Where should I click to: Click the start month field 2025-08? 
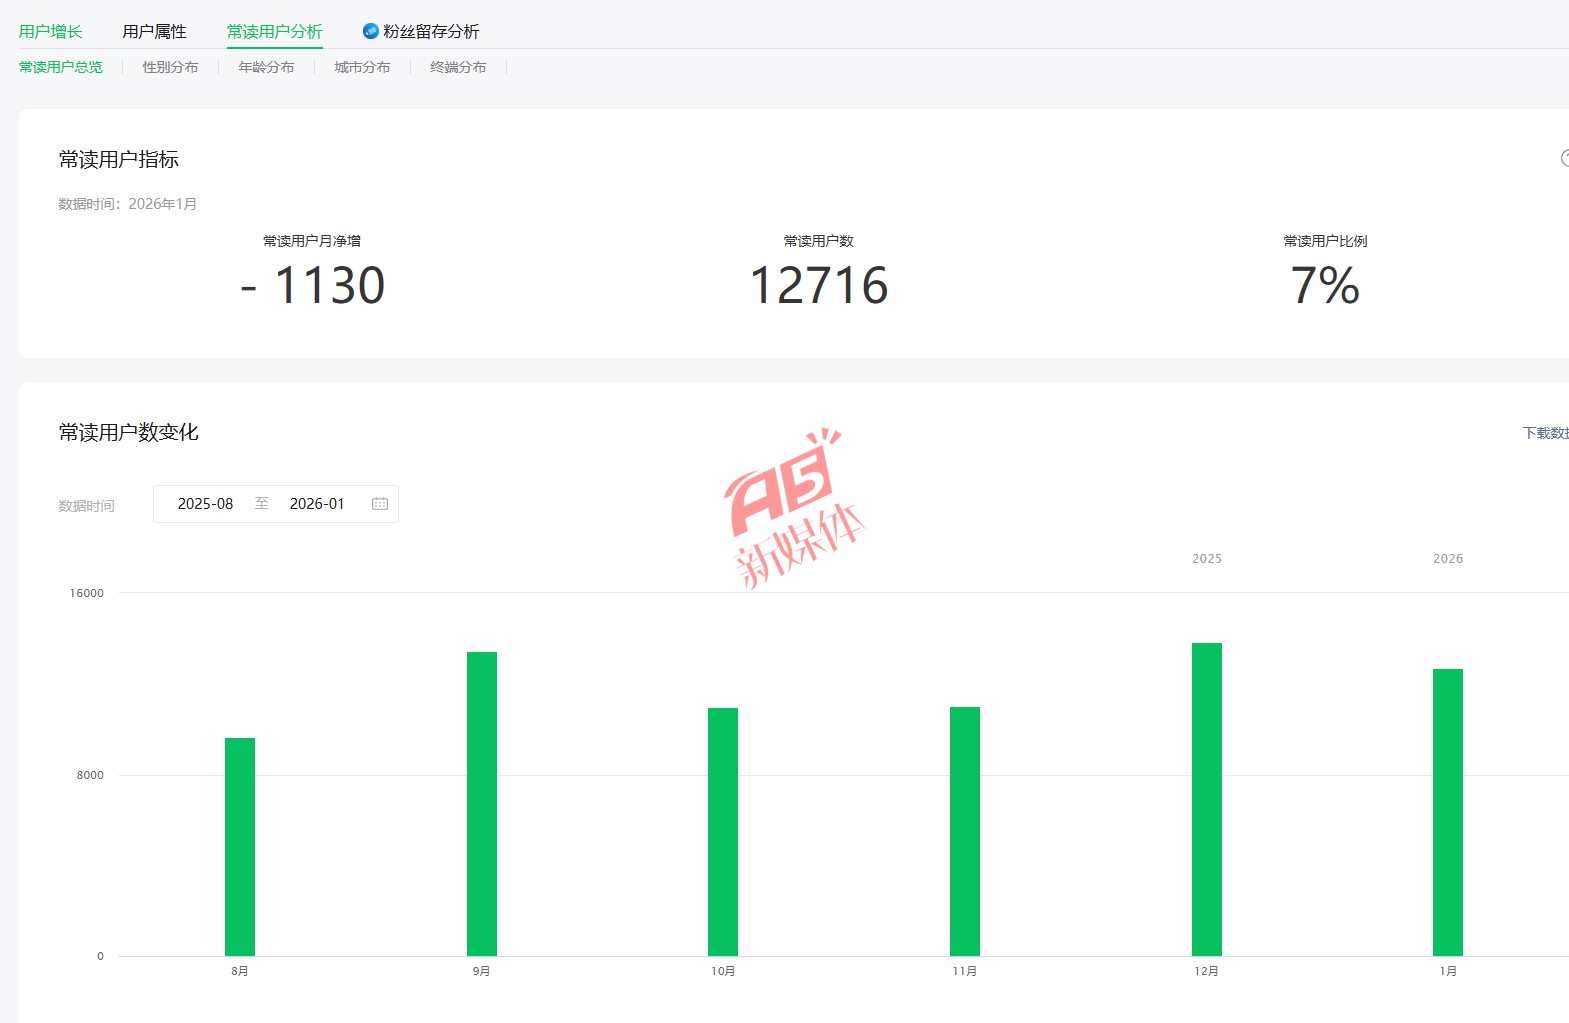(x=205, y=504)
